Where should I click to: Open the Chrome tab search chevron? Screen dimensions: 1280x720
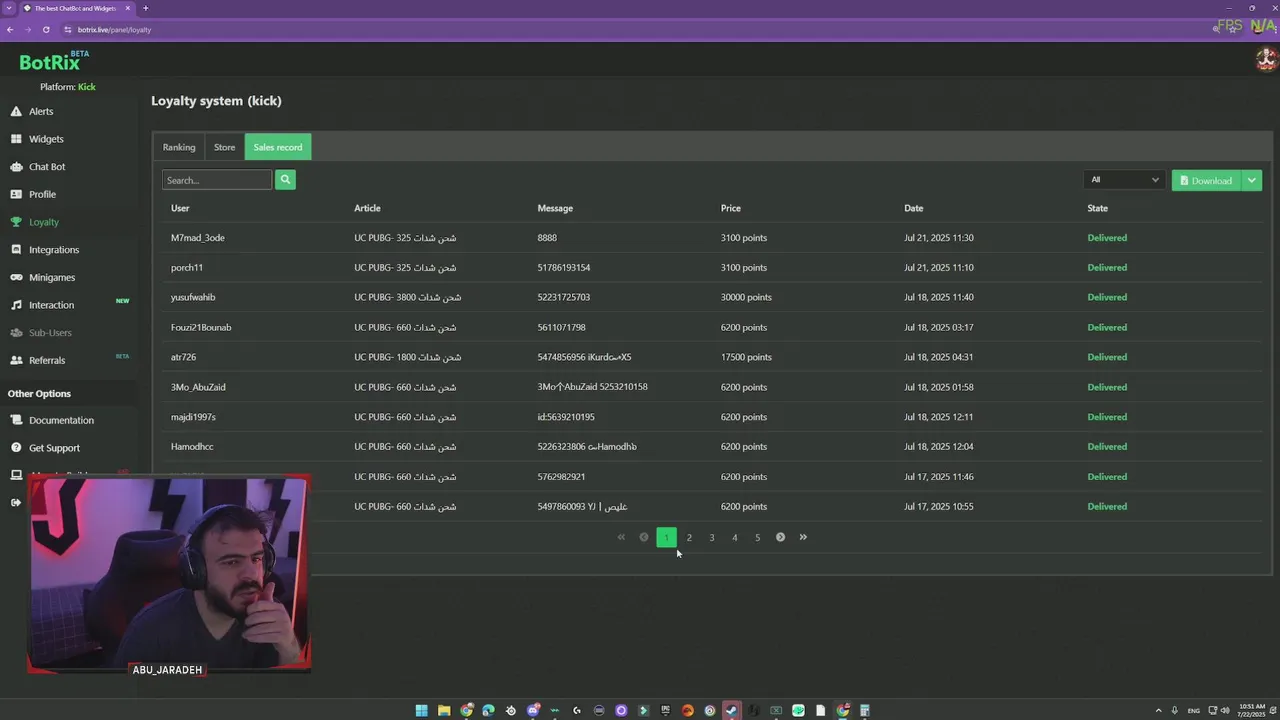[9, 8]
